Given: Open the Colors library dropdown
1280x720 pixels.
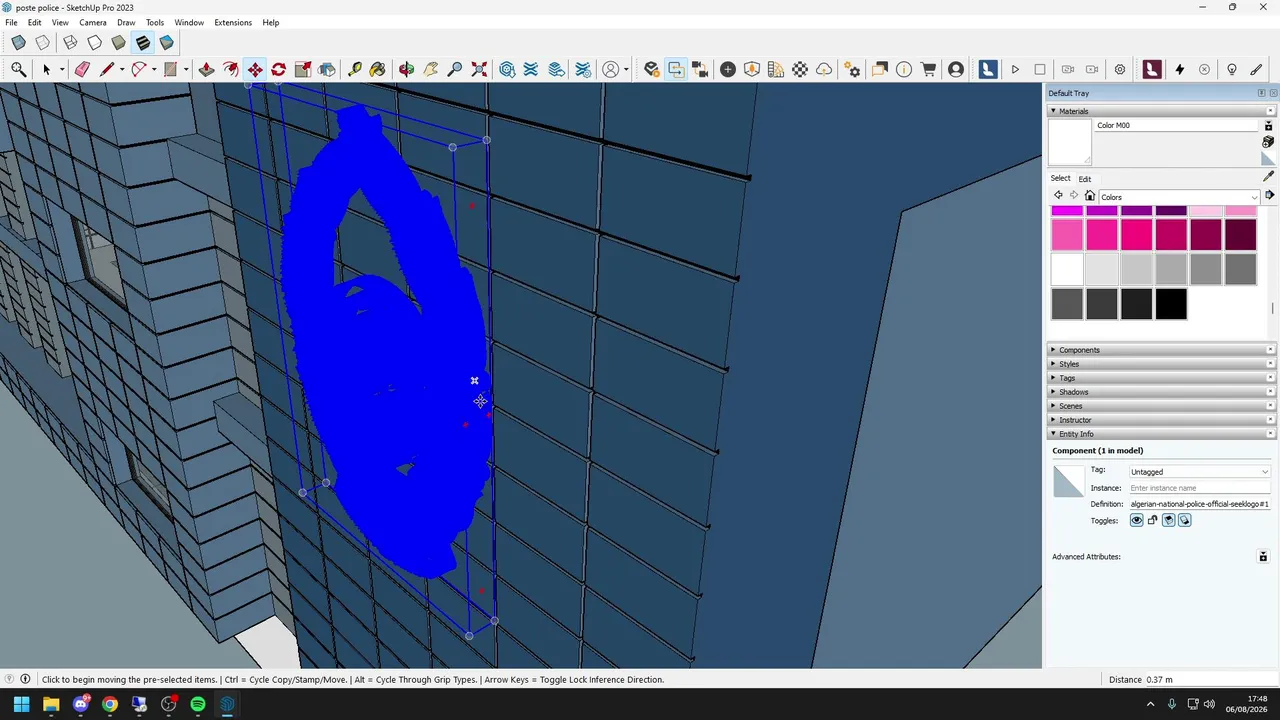Looking at the screenshot, I should coord(1179,197).
